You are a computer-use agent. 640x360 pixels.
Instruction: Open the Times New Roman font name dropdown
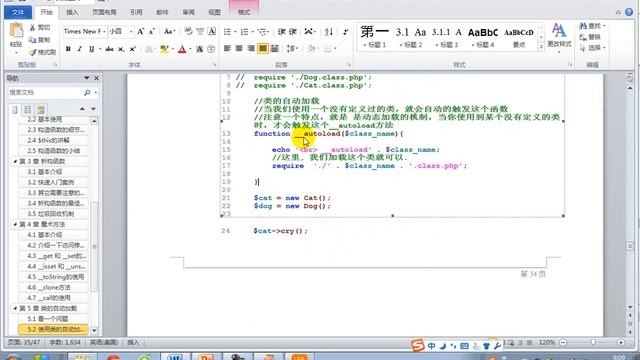coord(104,31)
